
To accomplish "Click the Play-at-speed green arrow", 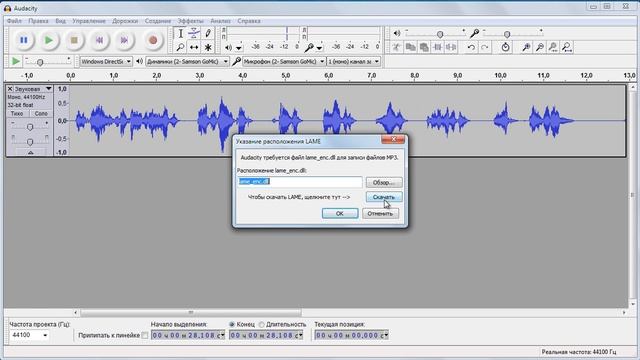I will click(x=16, y=61).
